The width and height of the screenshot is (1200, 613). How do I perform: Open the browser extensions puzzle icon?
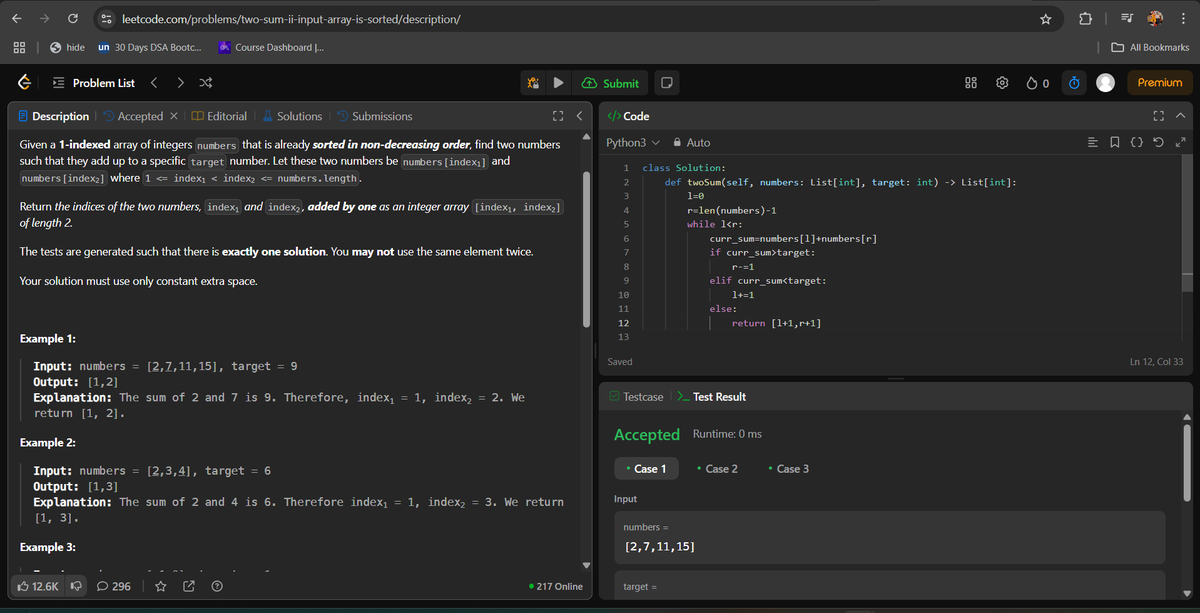1087,19
